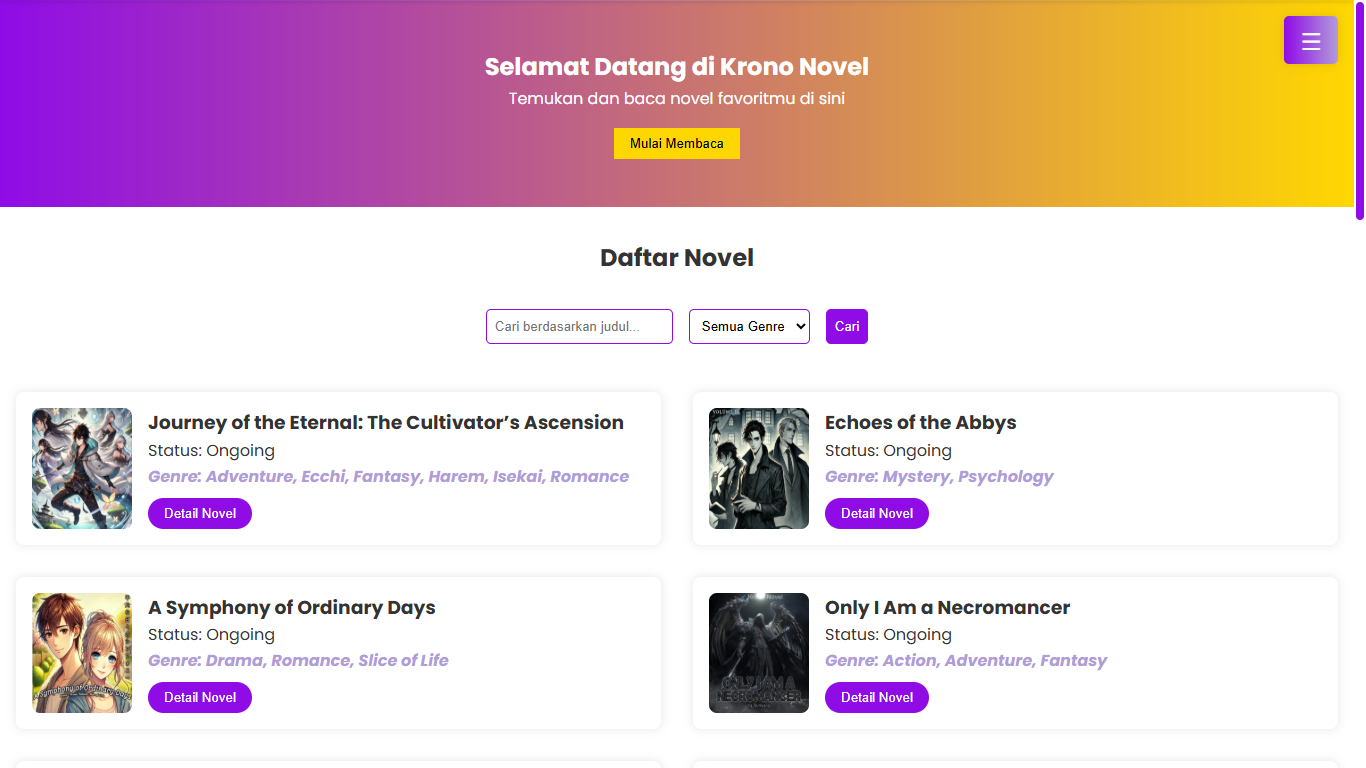Open Detail Novel for Journey of the Eternal
The image size is (1366, 768).
[200, 513]
